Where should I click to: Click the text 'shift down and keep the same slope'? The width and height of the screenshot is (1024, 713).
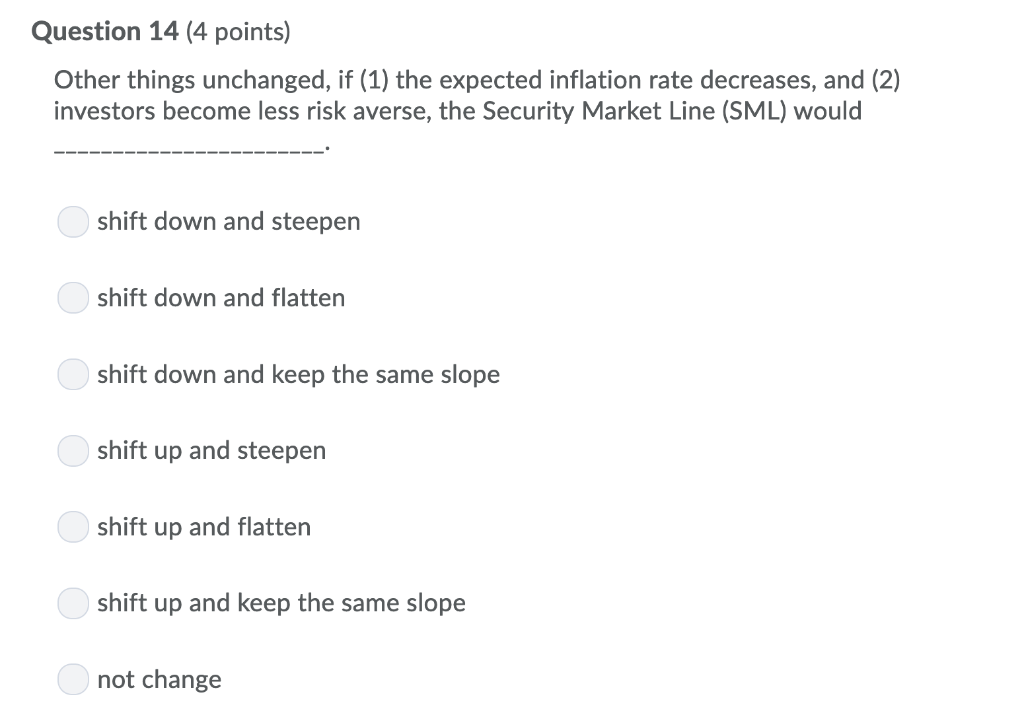coord(299,374)
